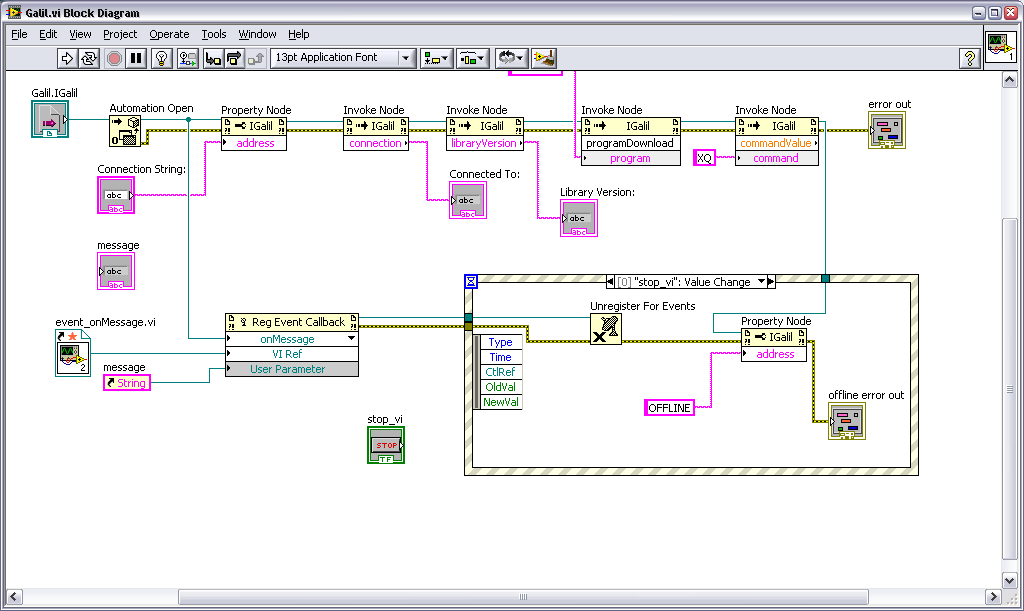Toggle Highlight Execution lightbulb
Viewport: 1024px width, 611px height.
(161, 58)
